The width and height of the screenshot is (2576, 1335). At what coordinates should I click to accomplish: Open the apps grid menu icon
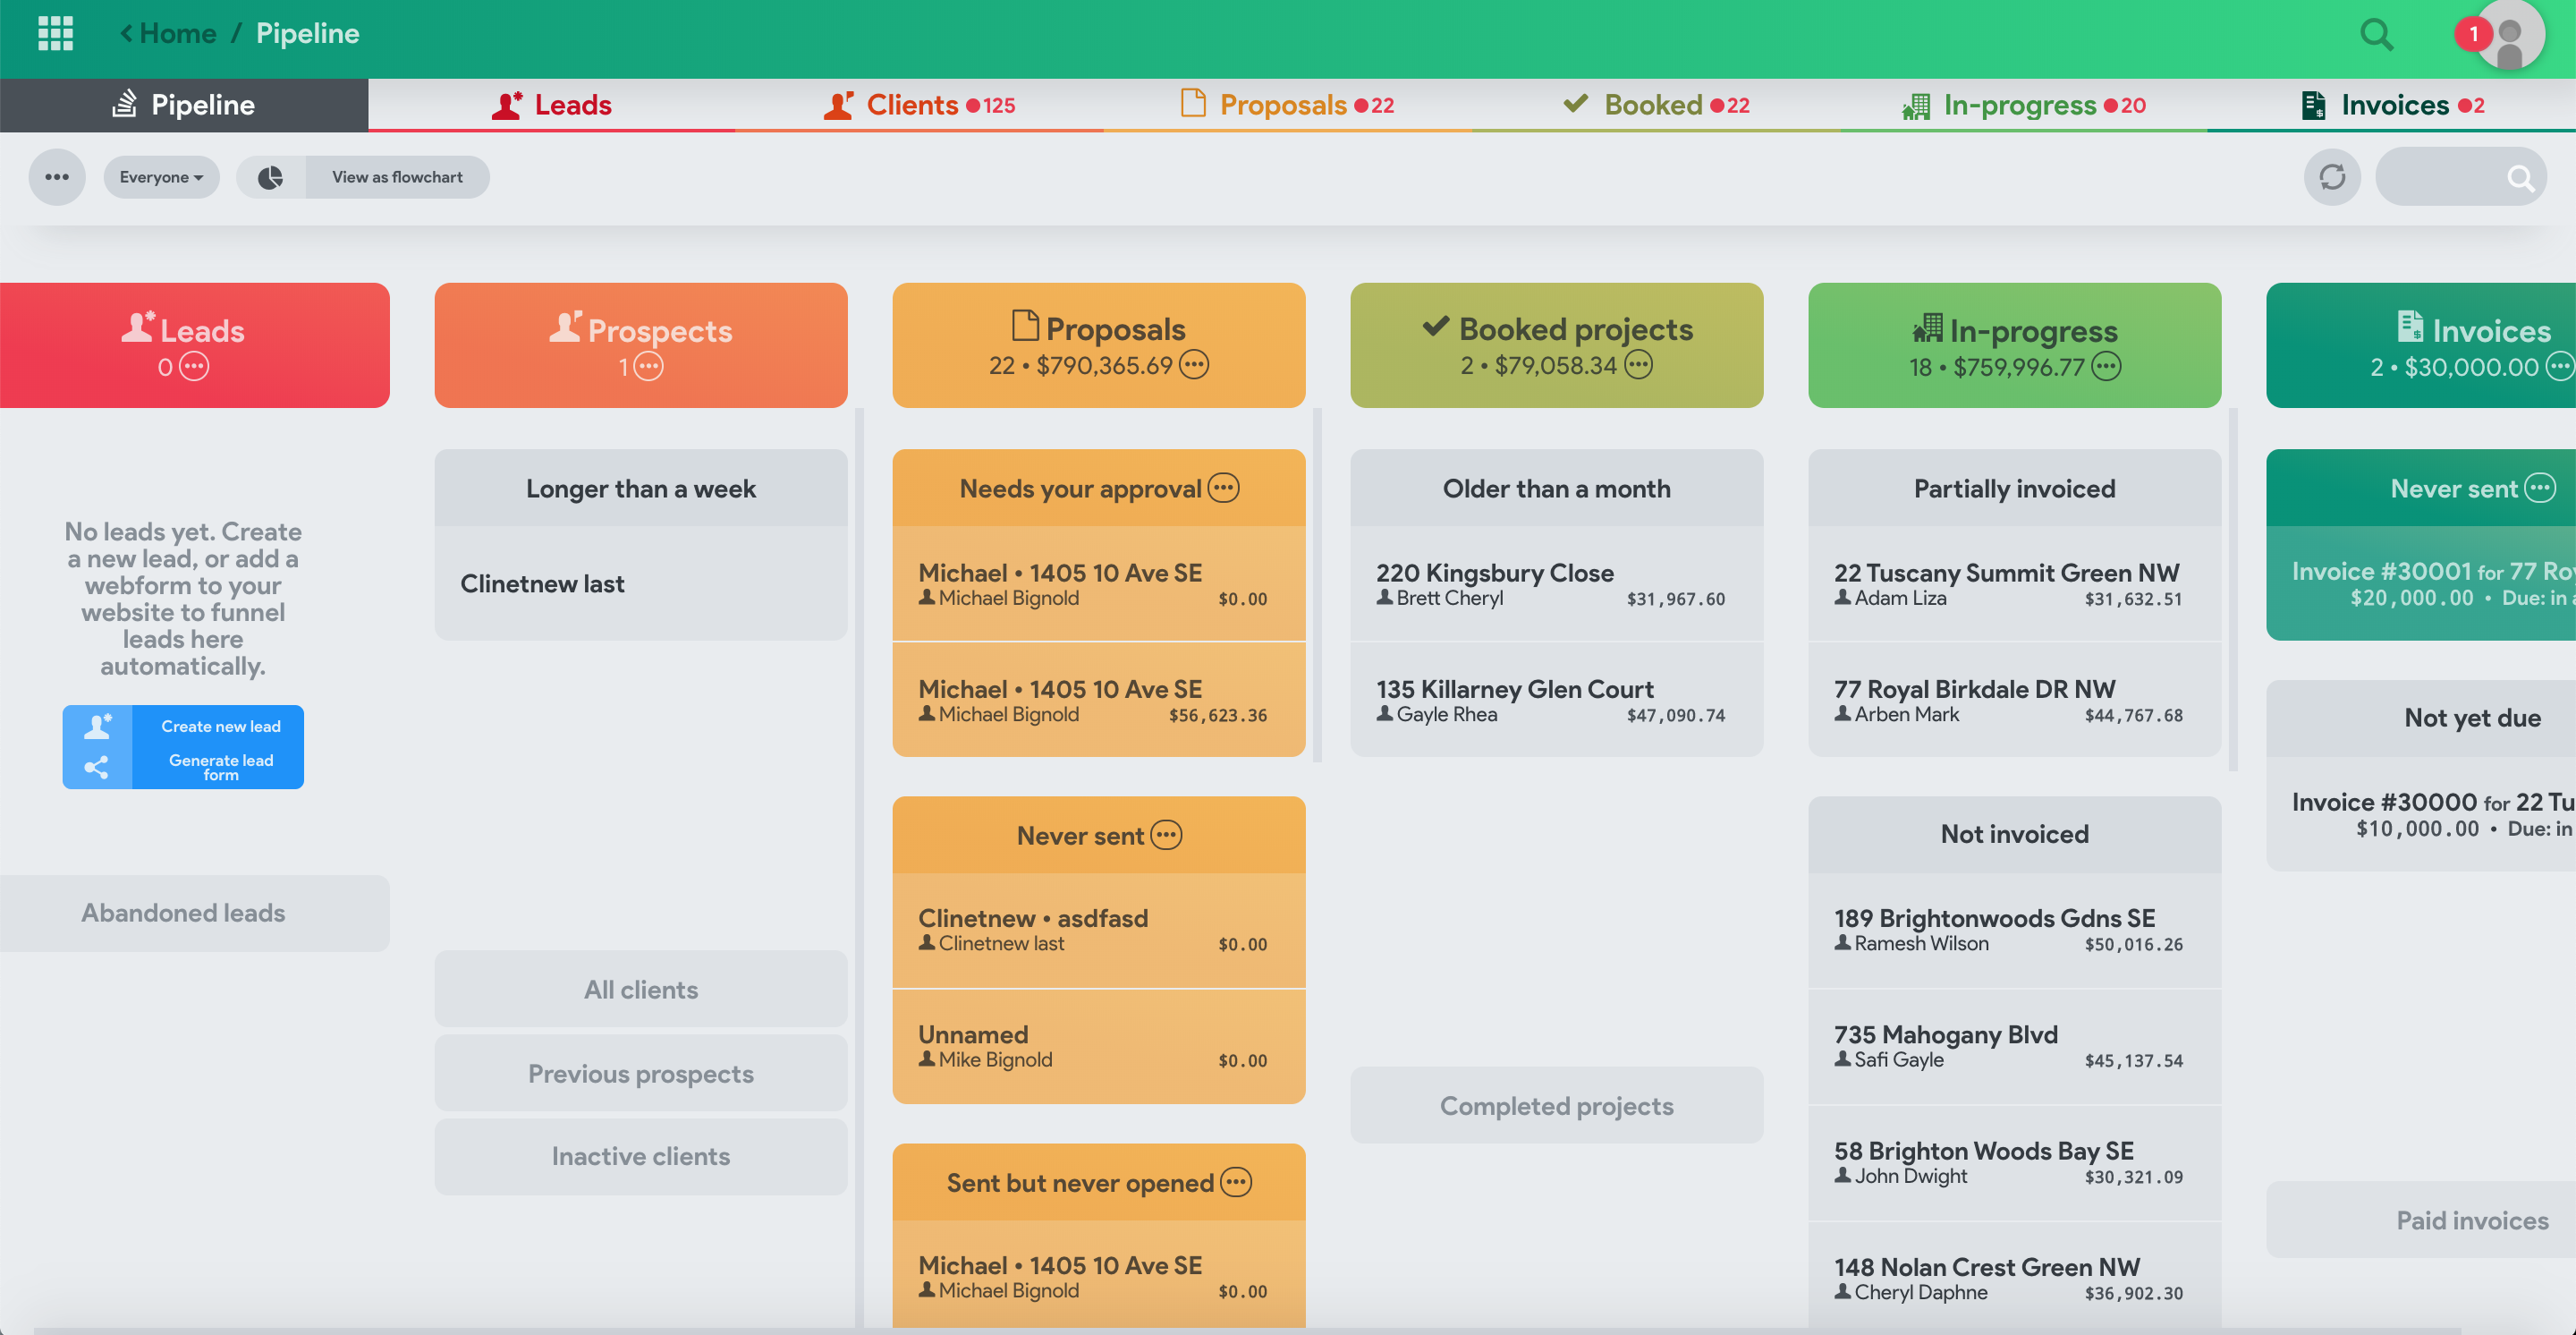pyautogui.click(x=55, y=33)
